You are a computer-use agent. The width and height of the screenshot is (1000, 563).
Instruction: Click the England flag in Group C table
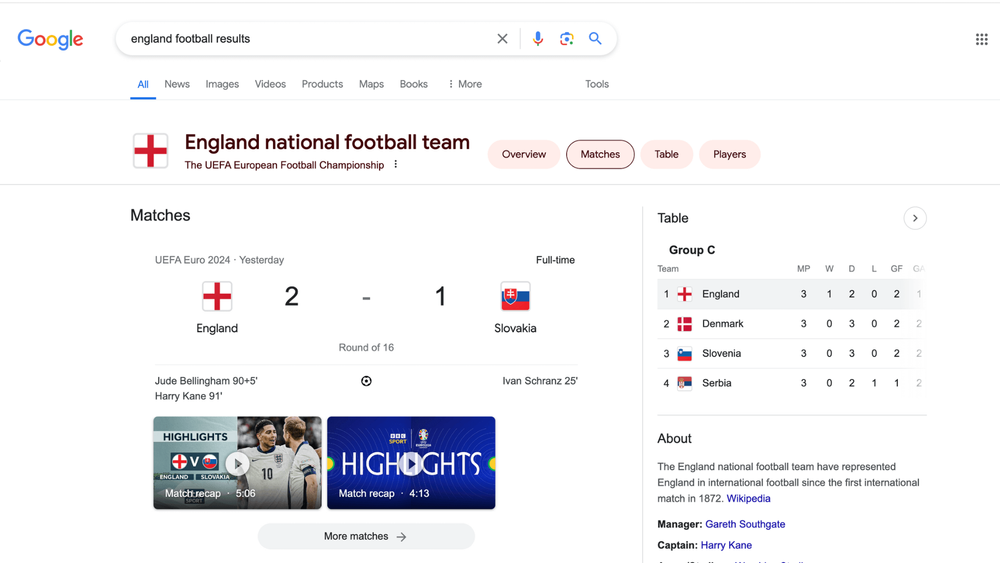click(x=684, y=294)
